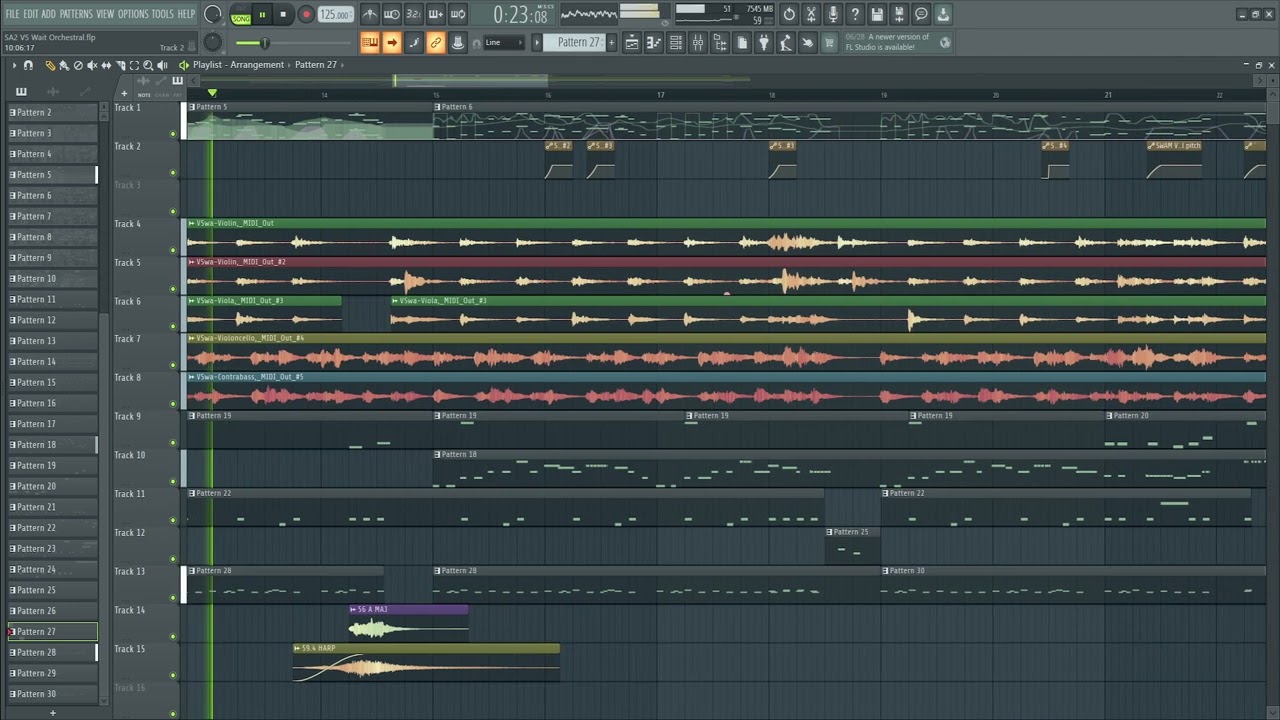1280x720 pixels.
Task: Click the save project floppy icon
Action: [877, 14]
